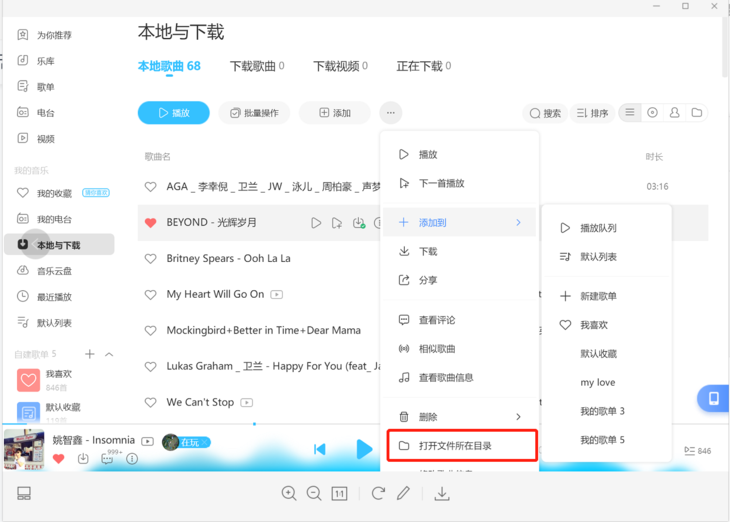
Task: Switch to the artist view icon
Action: click(674, 113)
